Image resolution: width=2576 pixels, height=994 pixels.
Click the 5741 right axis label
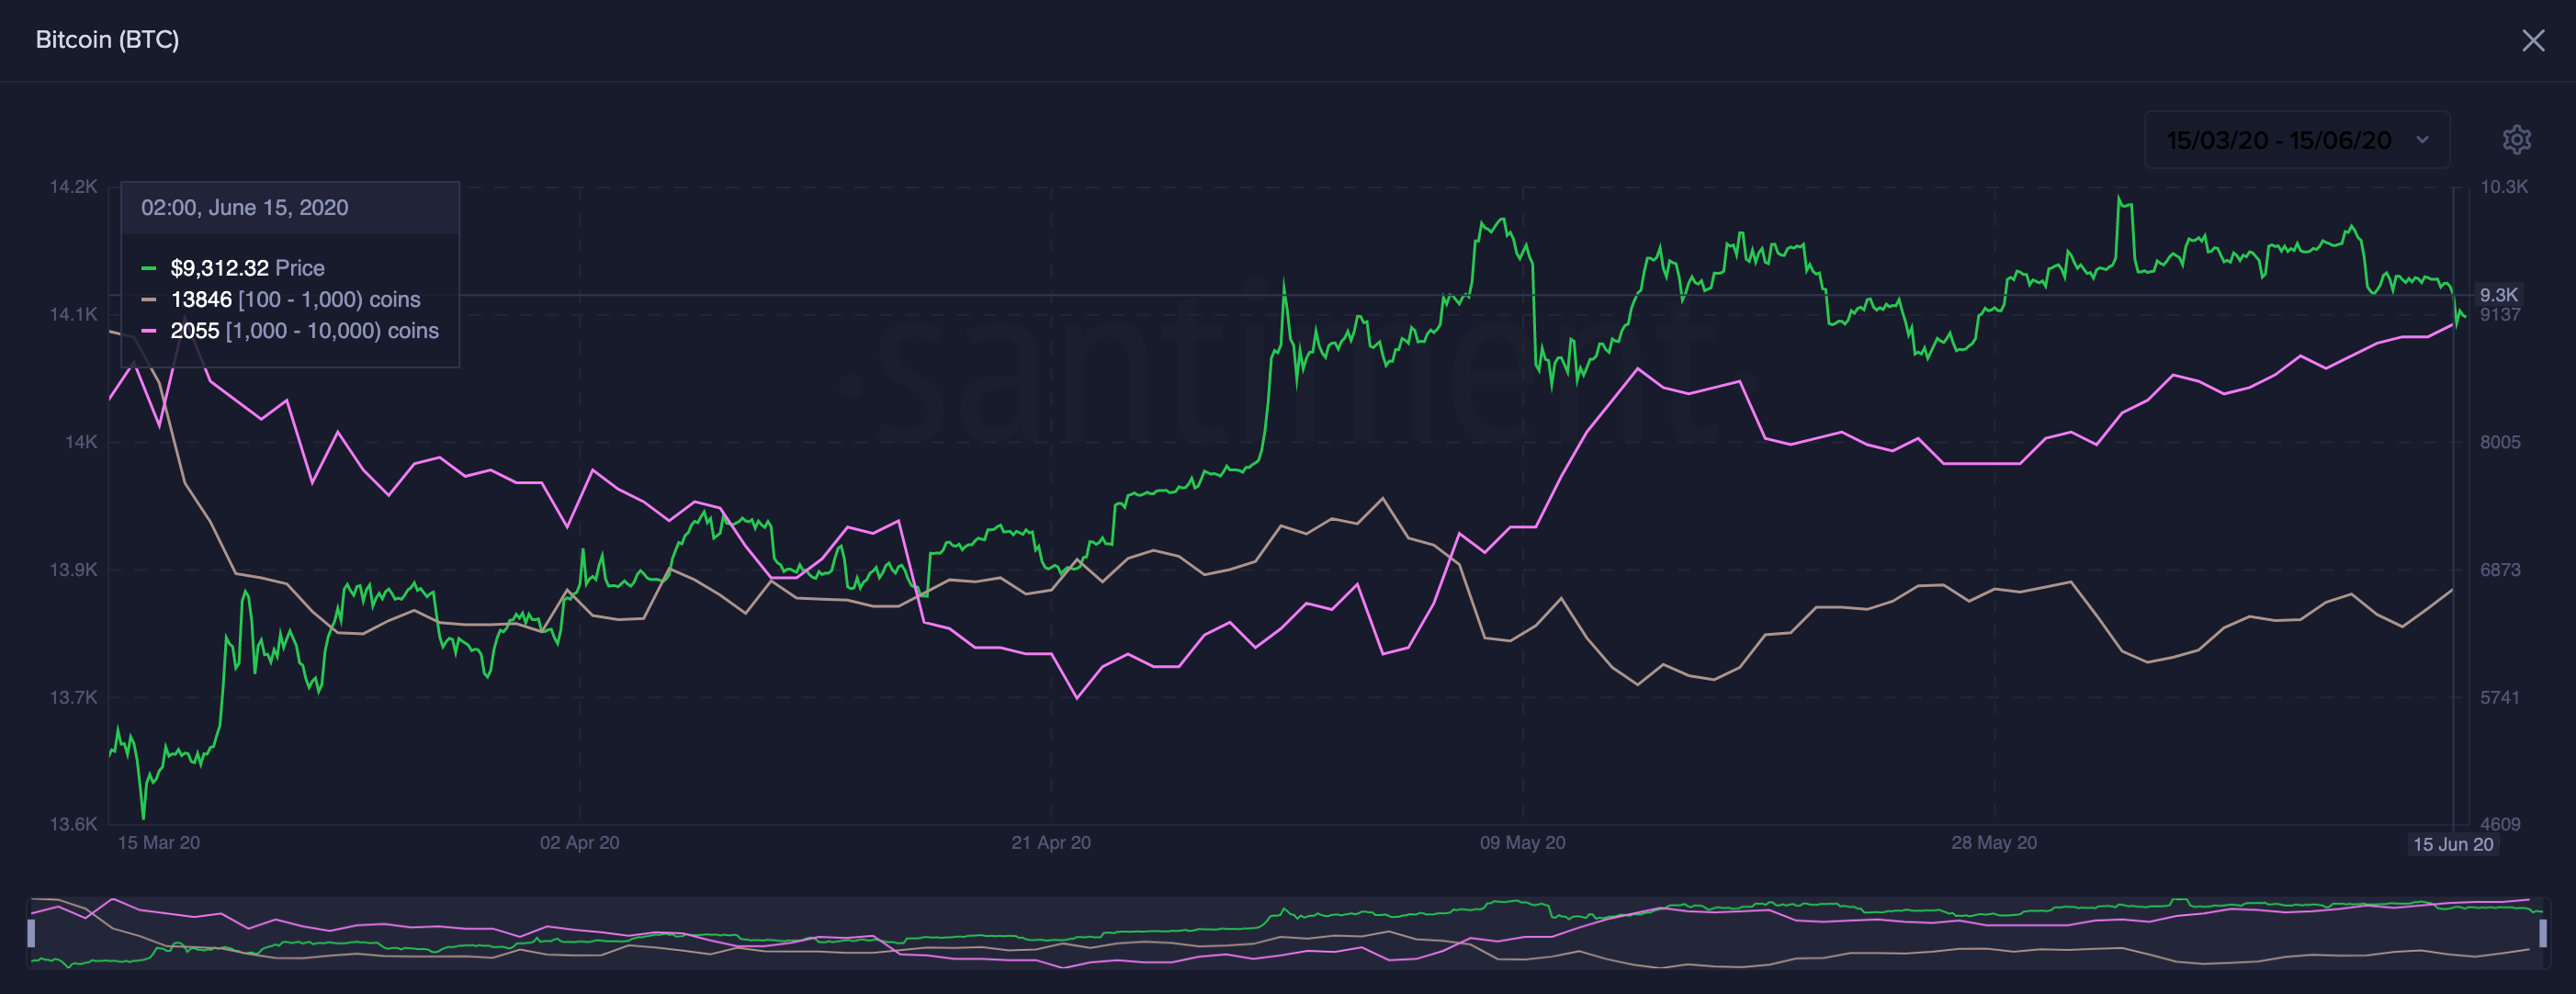coord(2500,697)
